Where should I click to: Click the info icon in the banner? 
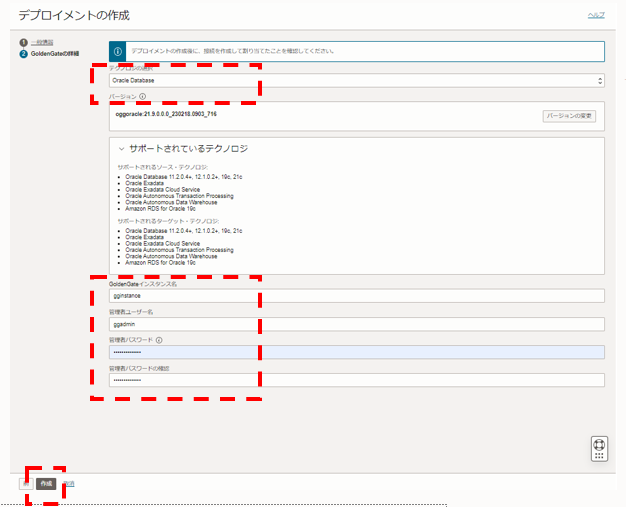[118, 51]
